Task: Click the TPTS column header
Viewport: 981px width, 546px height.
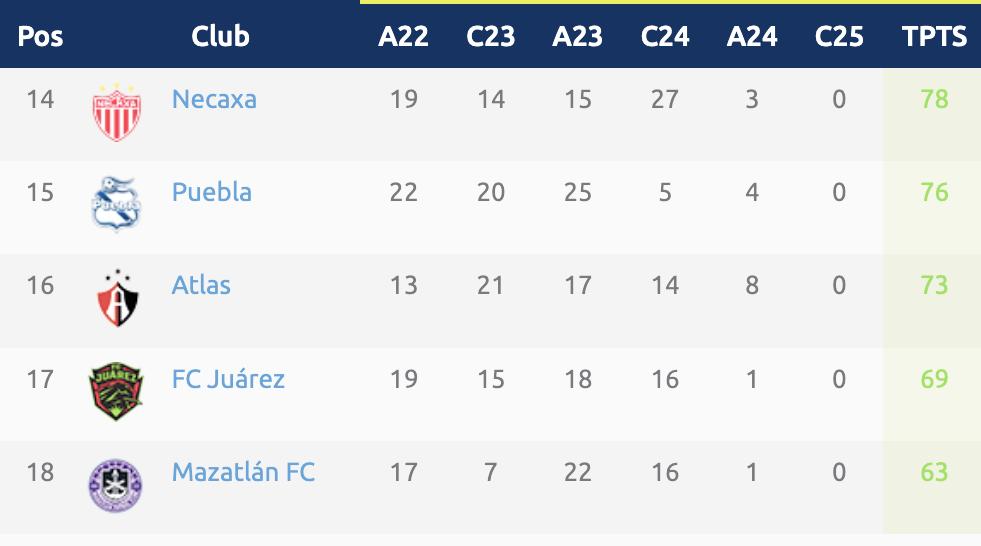Action: 934,37
